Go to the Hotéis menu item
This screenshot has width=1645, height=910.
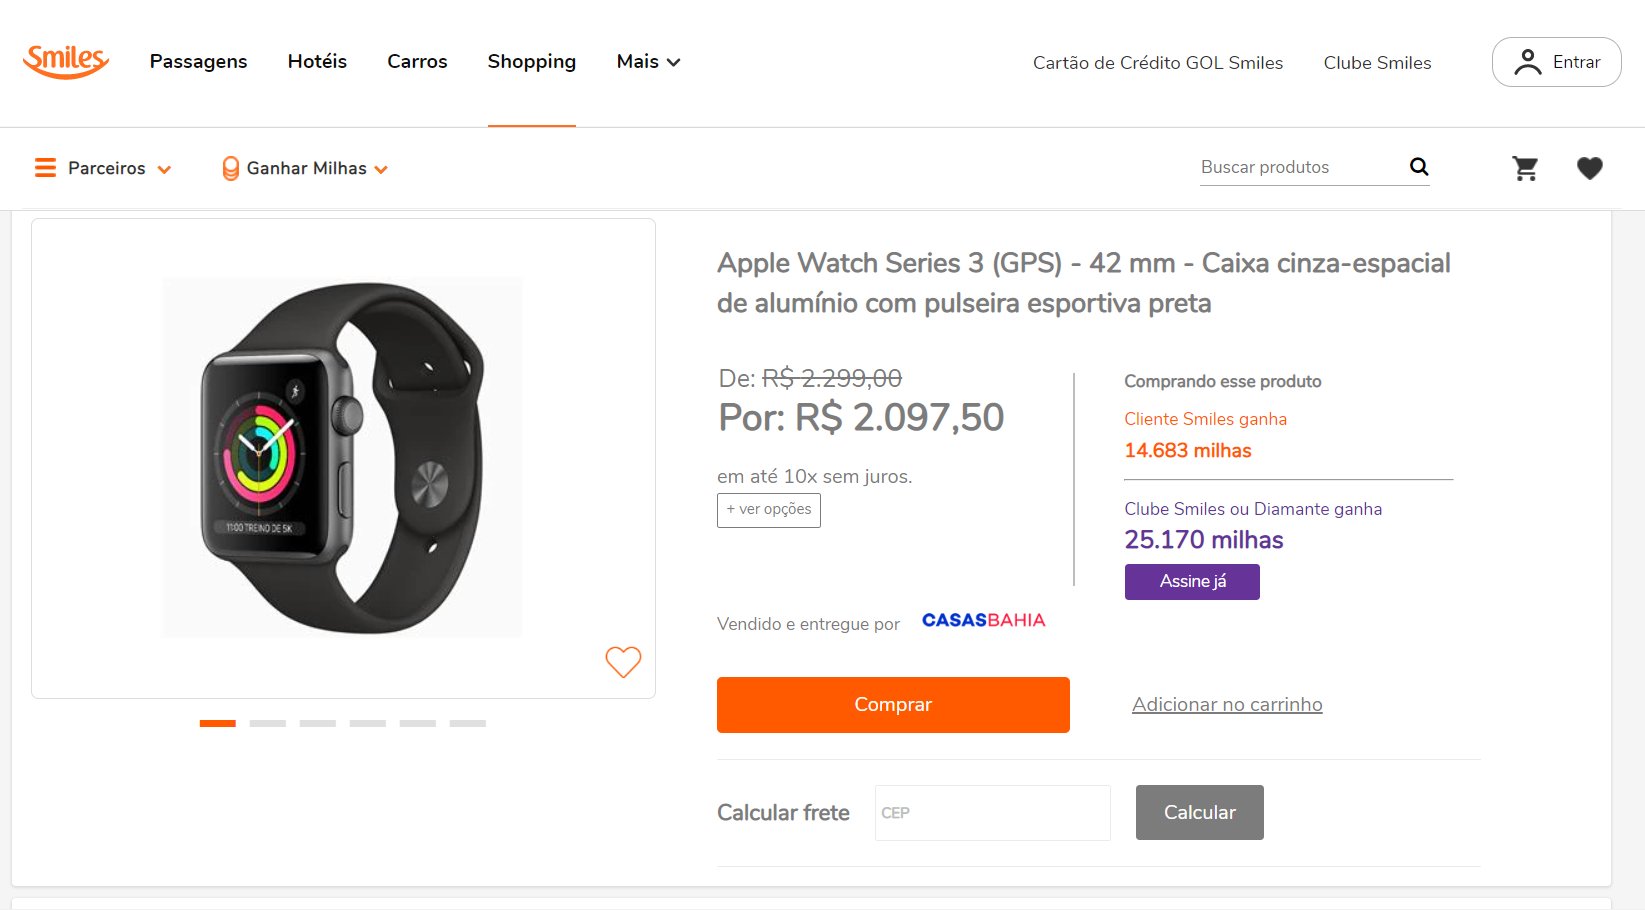317,62
